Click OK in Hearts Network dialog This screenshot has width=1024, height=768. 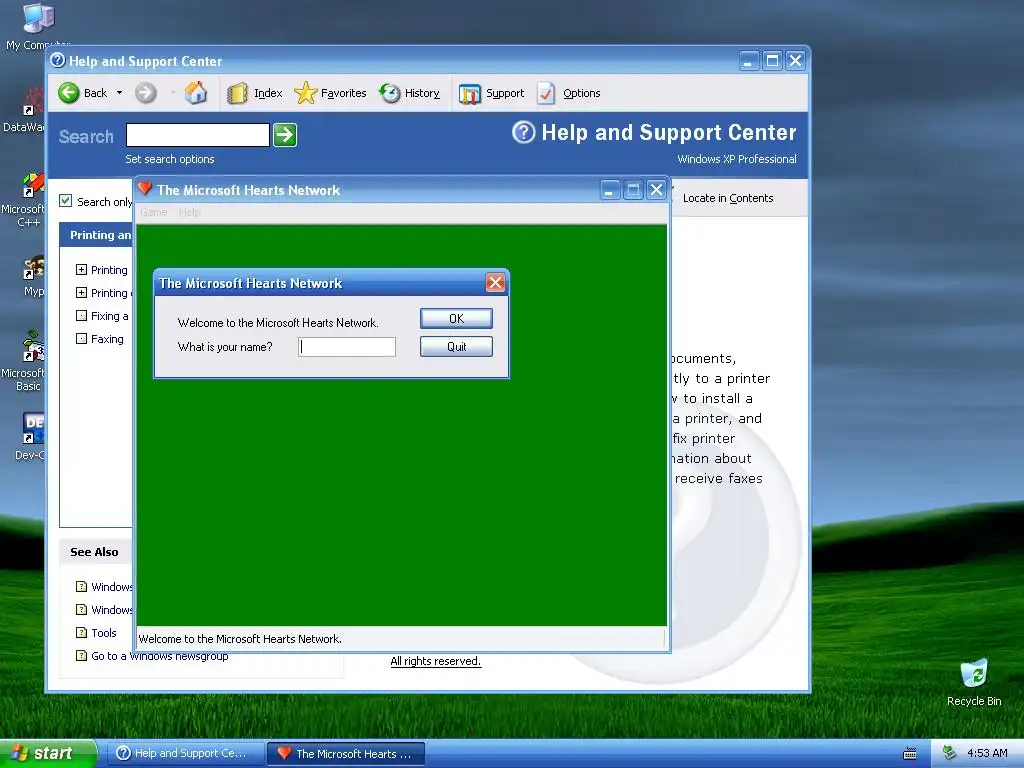(x=456, y=319)
